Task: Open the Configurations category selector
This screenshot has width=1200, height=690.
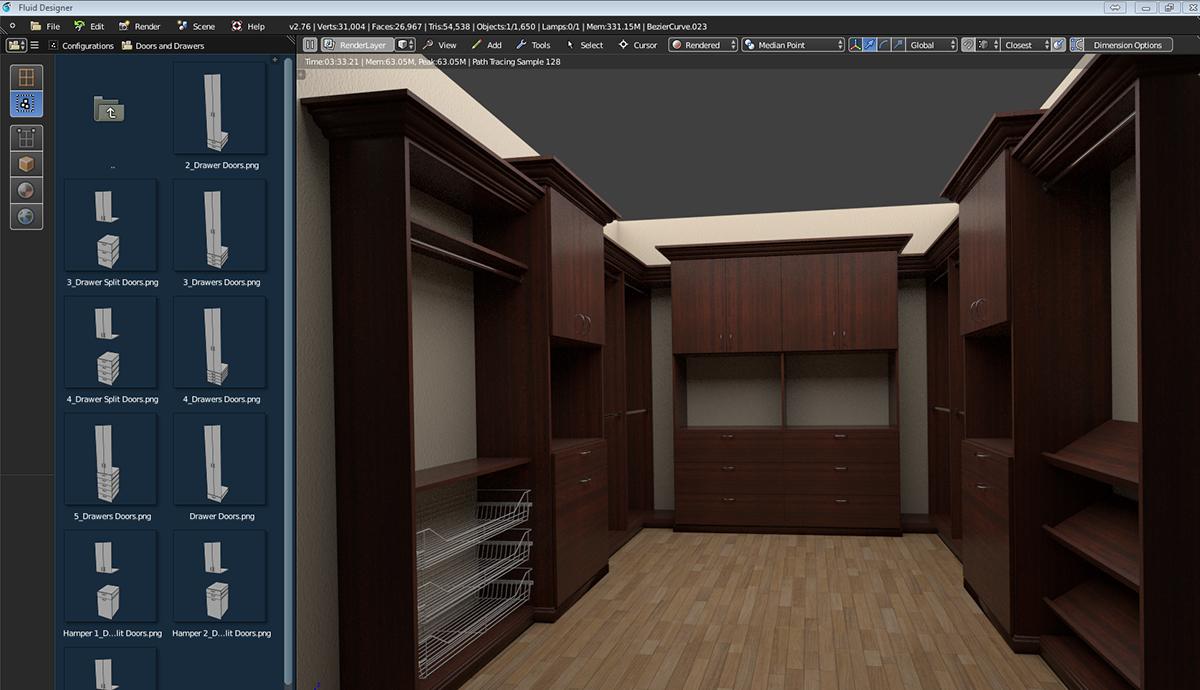Action: (x=80, y=45)
